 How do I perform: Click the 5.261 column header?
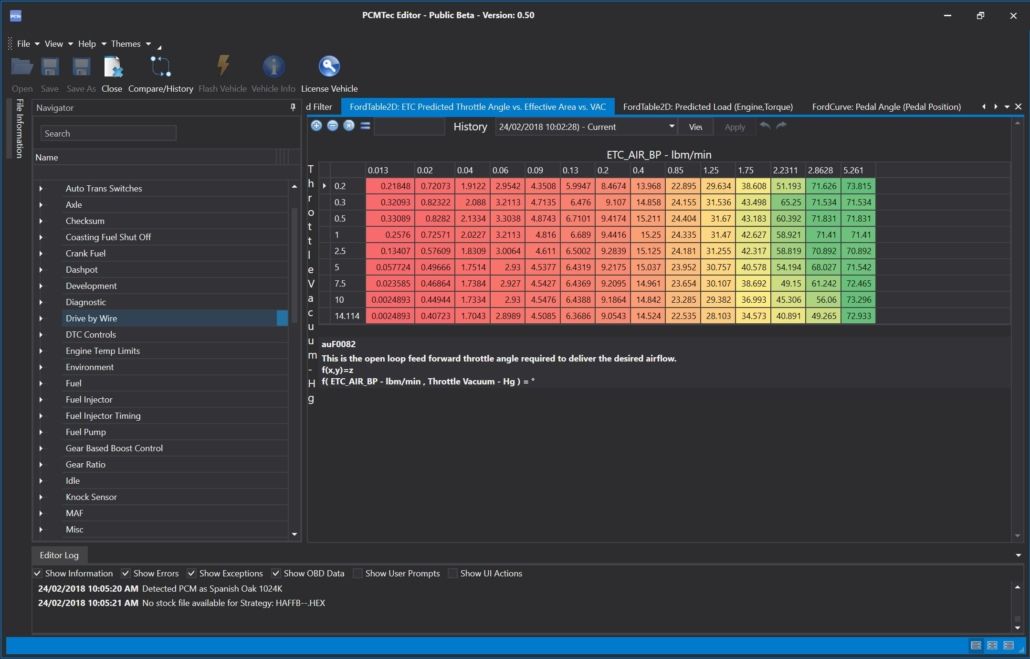858,170
